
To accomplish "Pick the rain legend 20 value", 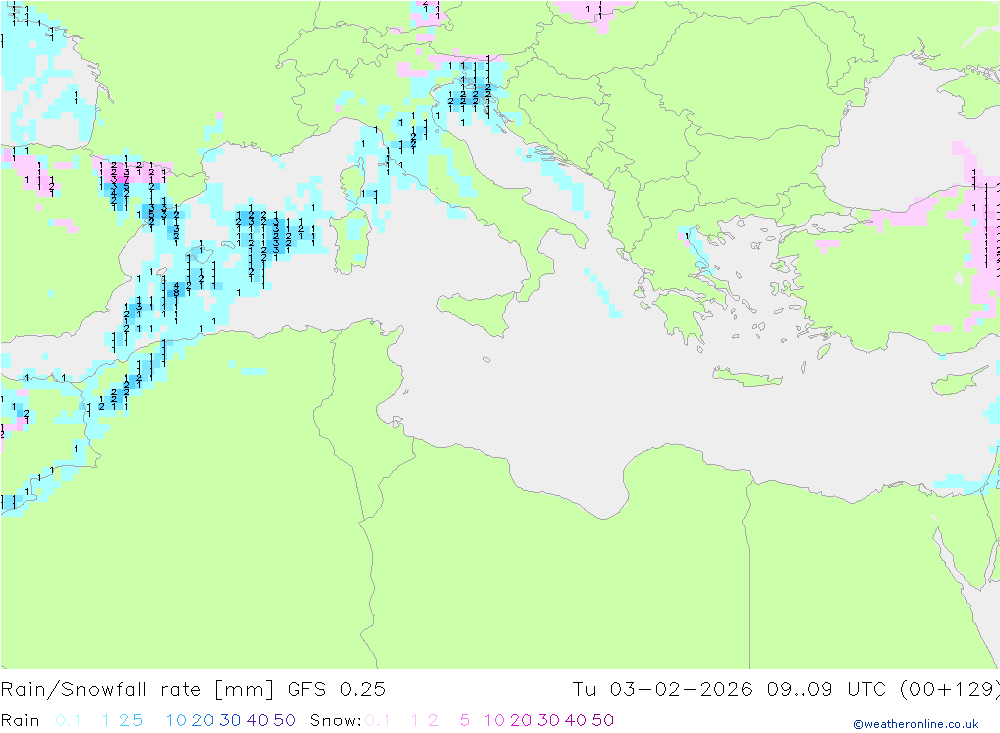I will tap(203, 720).
